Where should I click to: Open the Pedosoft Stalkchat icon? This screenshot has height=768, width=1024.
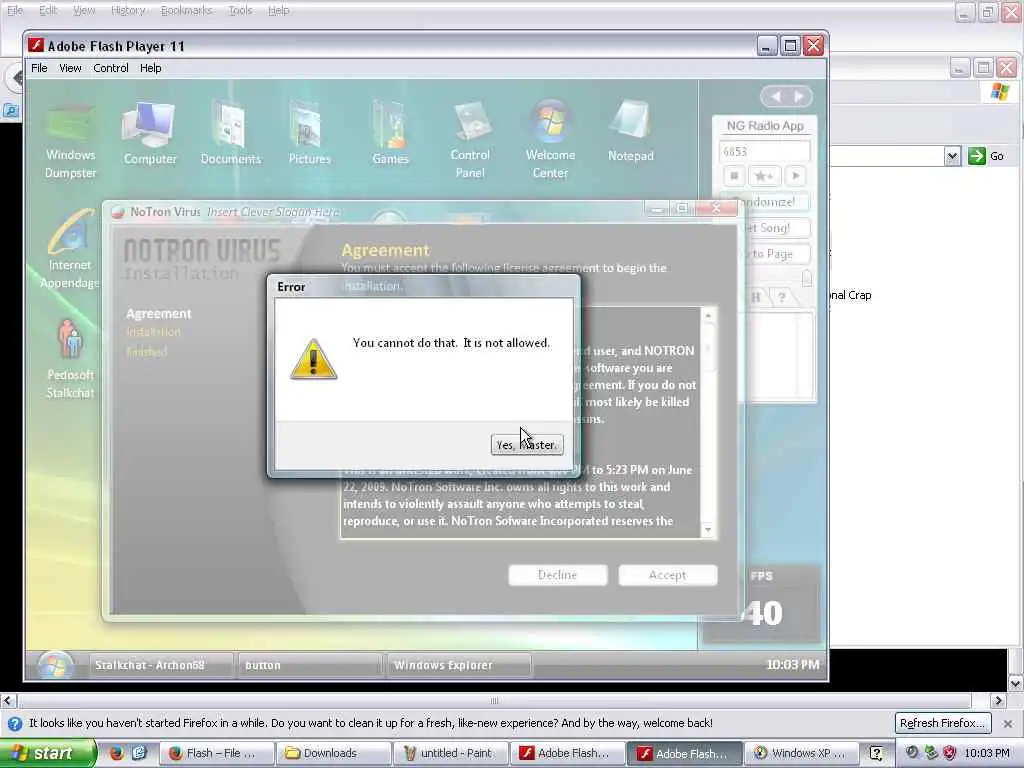(70, 358)
